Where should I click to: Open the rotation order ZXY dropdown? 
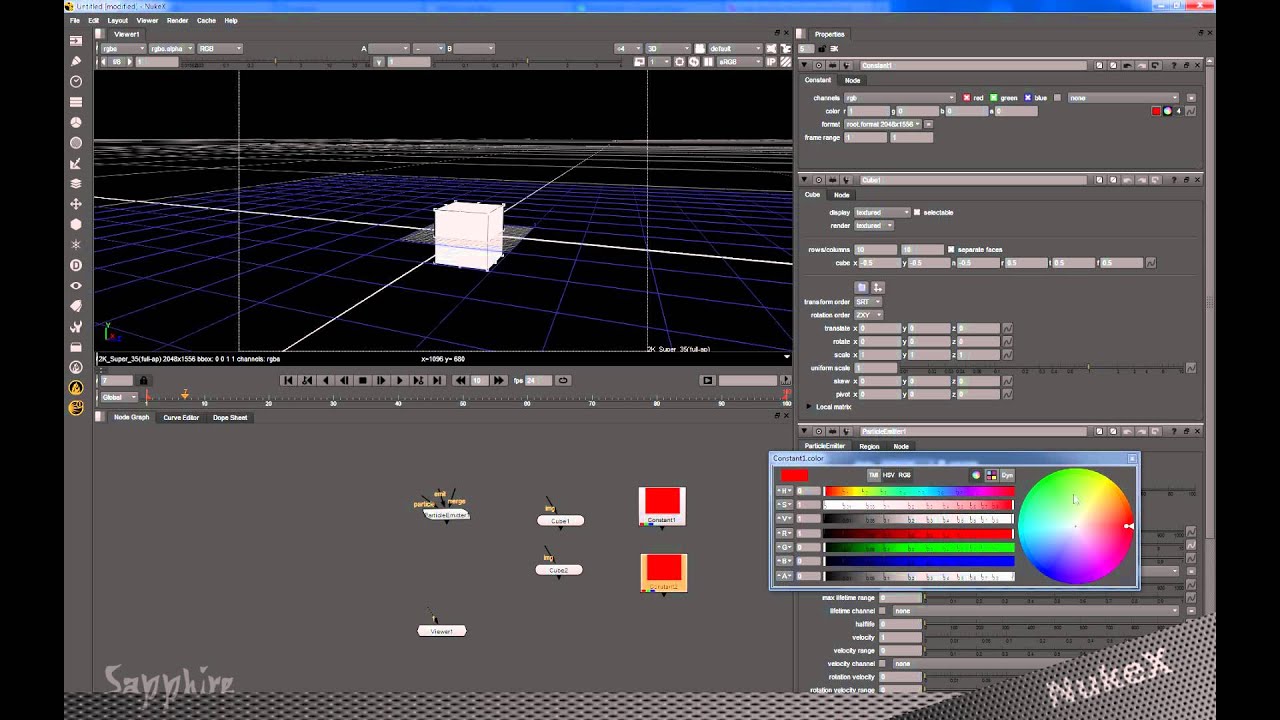click(868, 315)
